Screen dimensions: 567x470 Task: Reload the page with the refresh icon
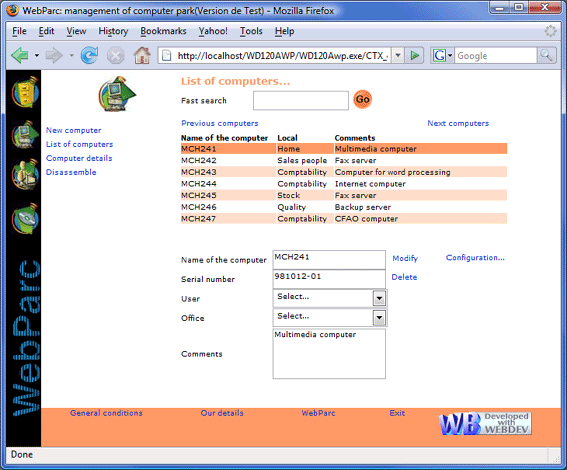coord(89,55)
